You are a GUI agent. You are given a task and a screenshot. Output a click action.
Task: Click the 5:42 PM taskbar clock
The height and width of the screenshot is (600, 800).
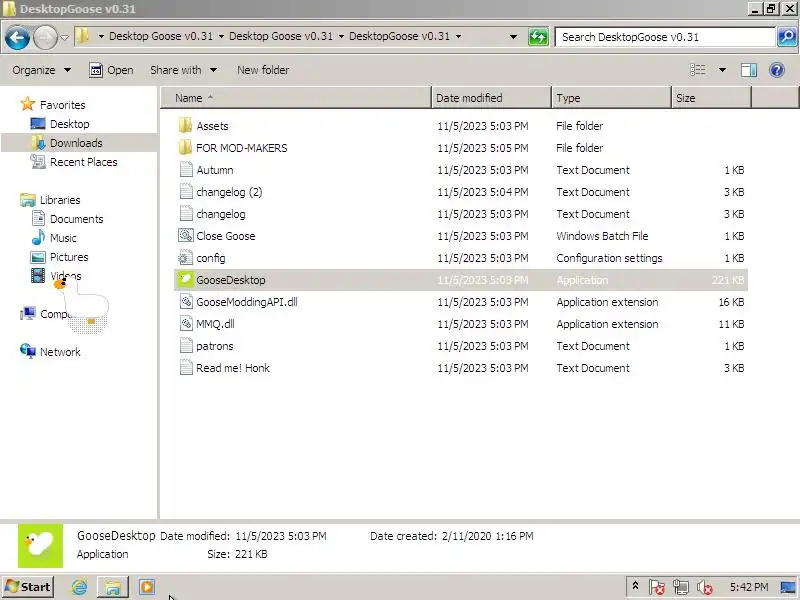click(748, 587)
